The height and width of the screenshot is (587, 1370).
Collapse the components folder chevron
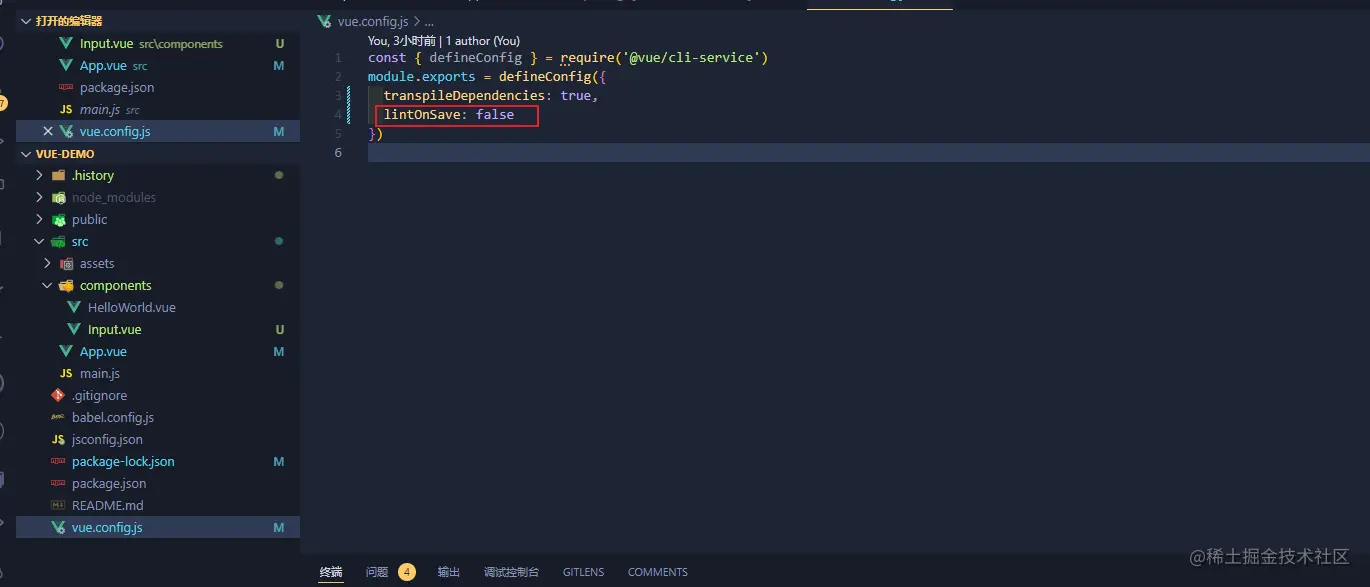click(x=48, y=285)
